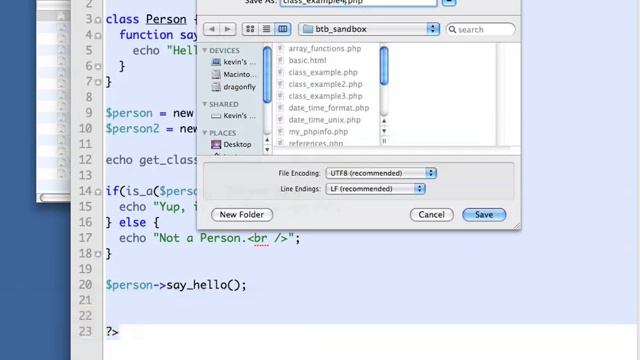The height and width of the screenshot is (360, 640).
Task: Select class_example.php file
Action: click(323, 72)
